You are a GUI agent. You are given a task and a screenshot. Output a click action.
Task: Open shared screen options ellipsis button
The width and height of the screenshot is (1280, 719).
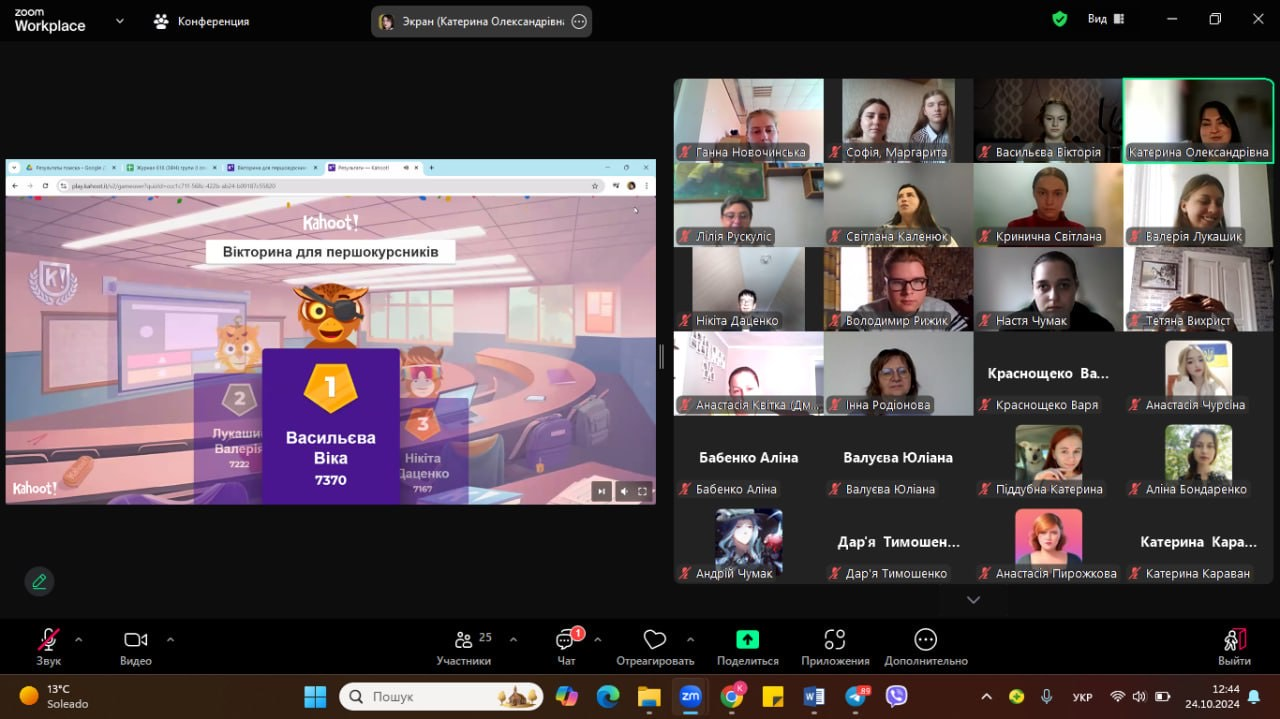tap(579, 22)
